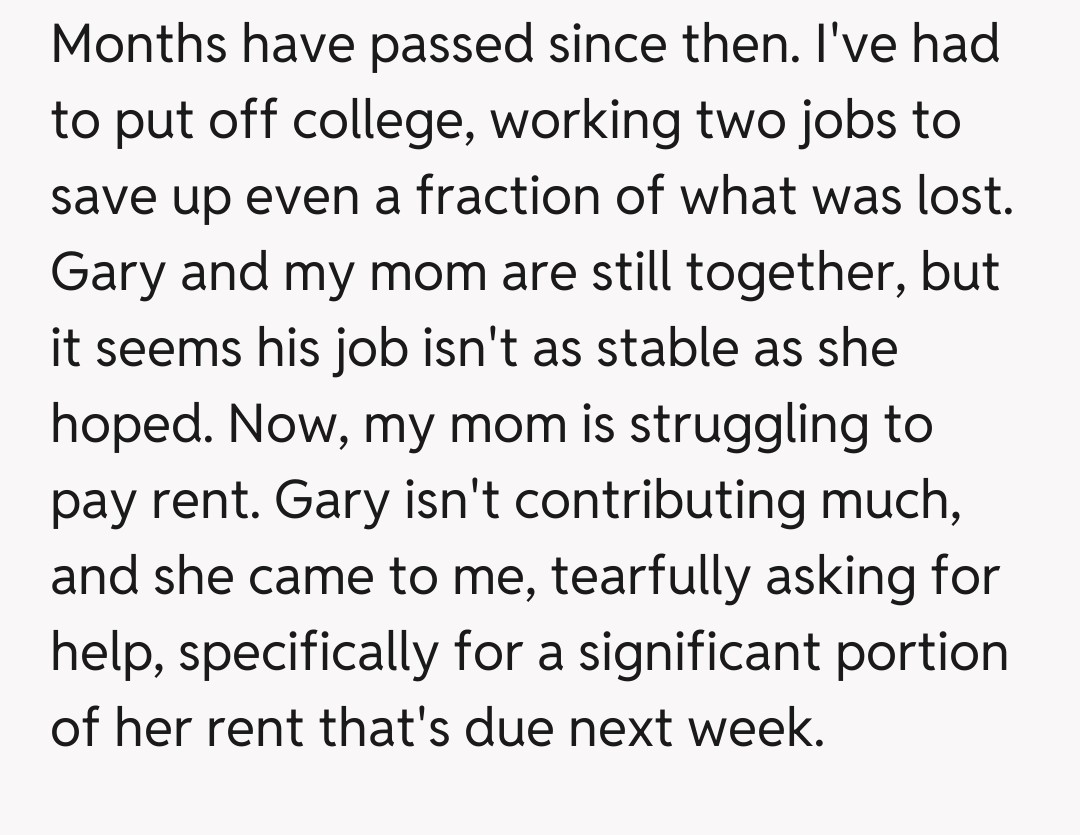This screenshot has width=1080, height=835.
Task: Click "Gary" in "Gary and my mom"
Action: (x=109, y=274)
